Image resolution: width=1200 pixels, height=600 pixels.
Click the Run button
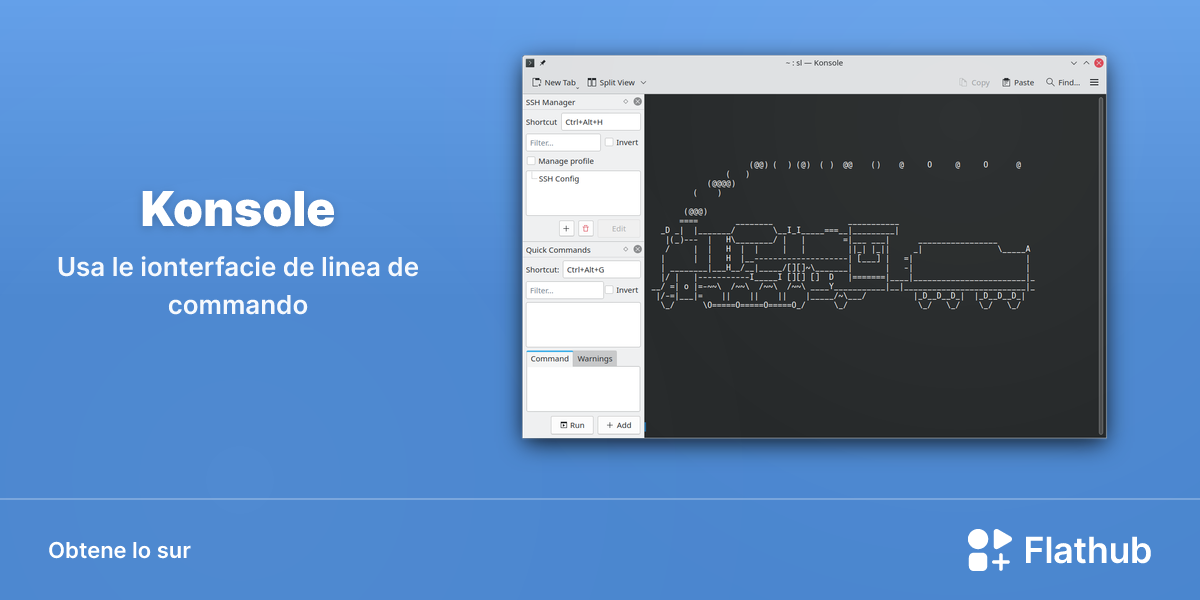pyautogui.click(x=572, y=425)
